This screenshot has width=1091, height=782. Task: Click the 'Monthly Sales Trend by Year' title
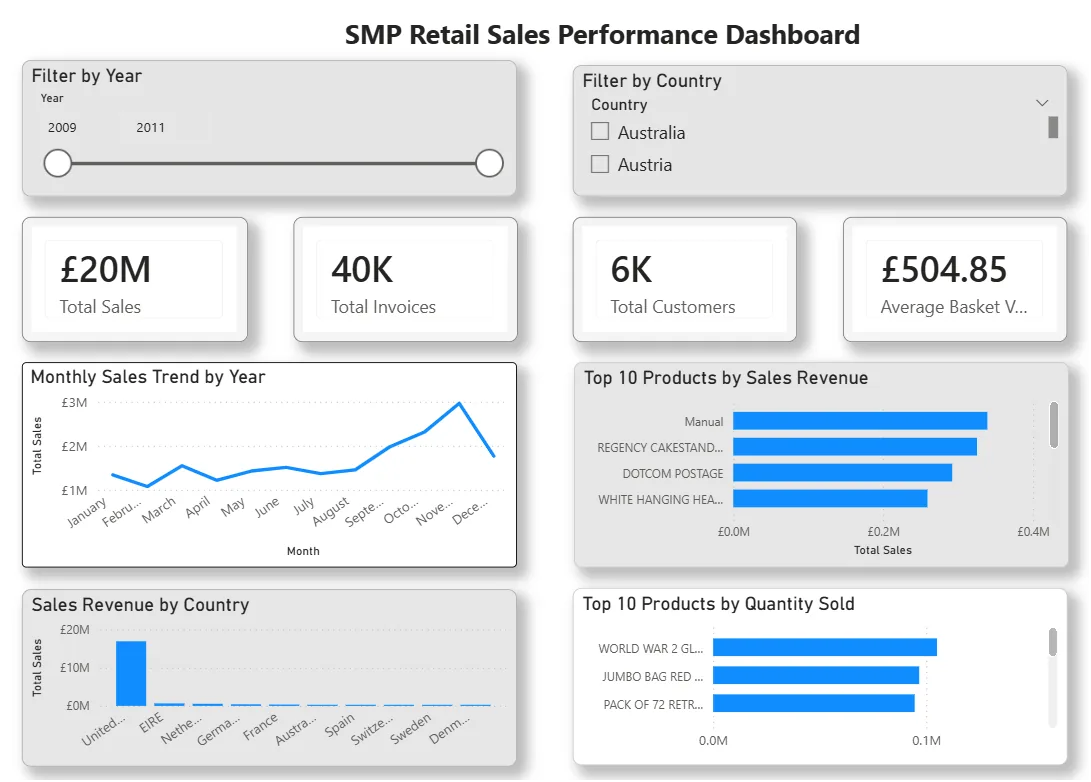[x=148, y=377]
